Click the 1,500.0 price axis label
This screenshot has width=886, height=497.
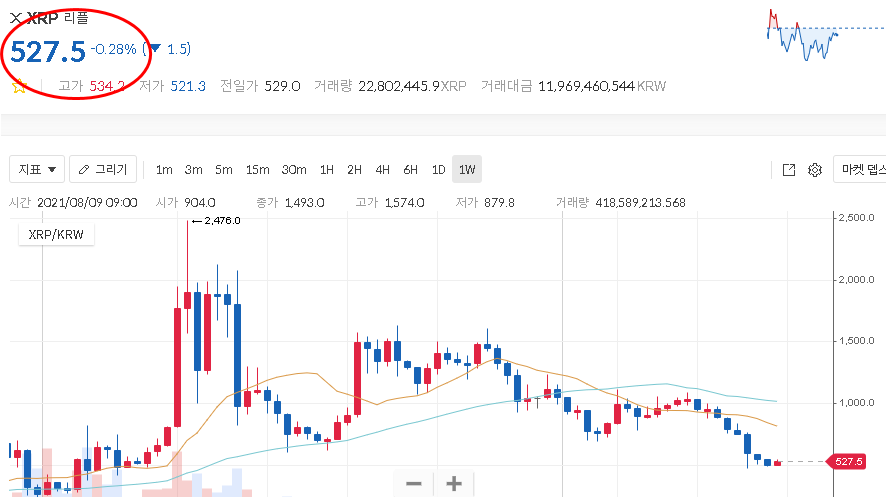click(856, 341)
